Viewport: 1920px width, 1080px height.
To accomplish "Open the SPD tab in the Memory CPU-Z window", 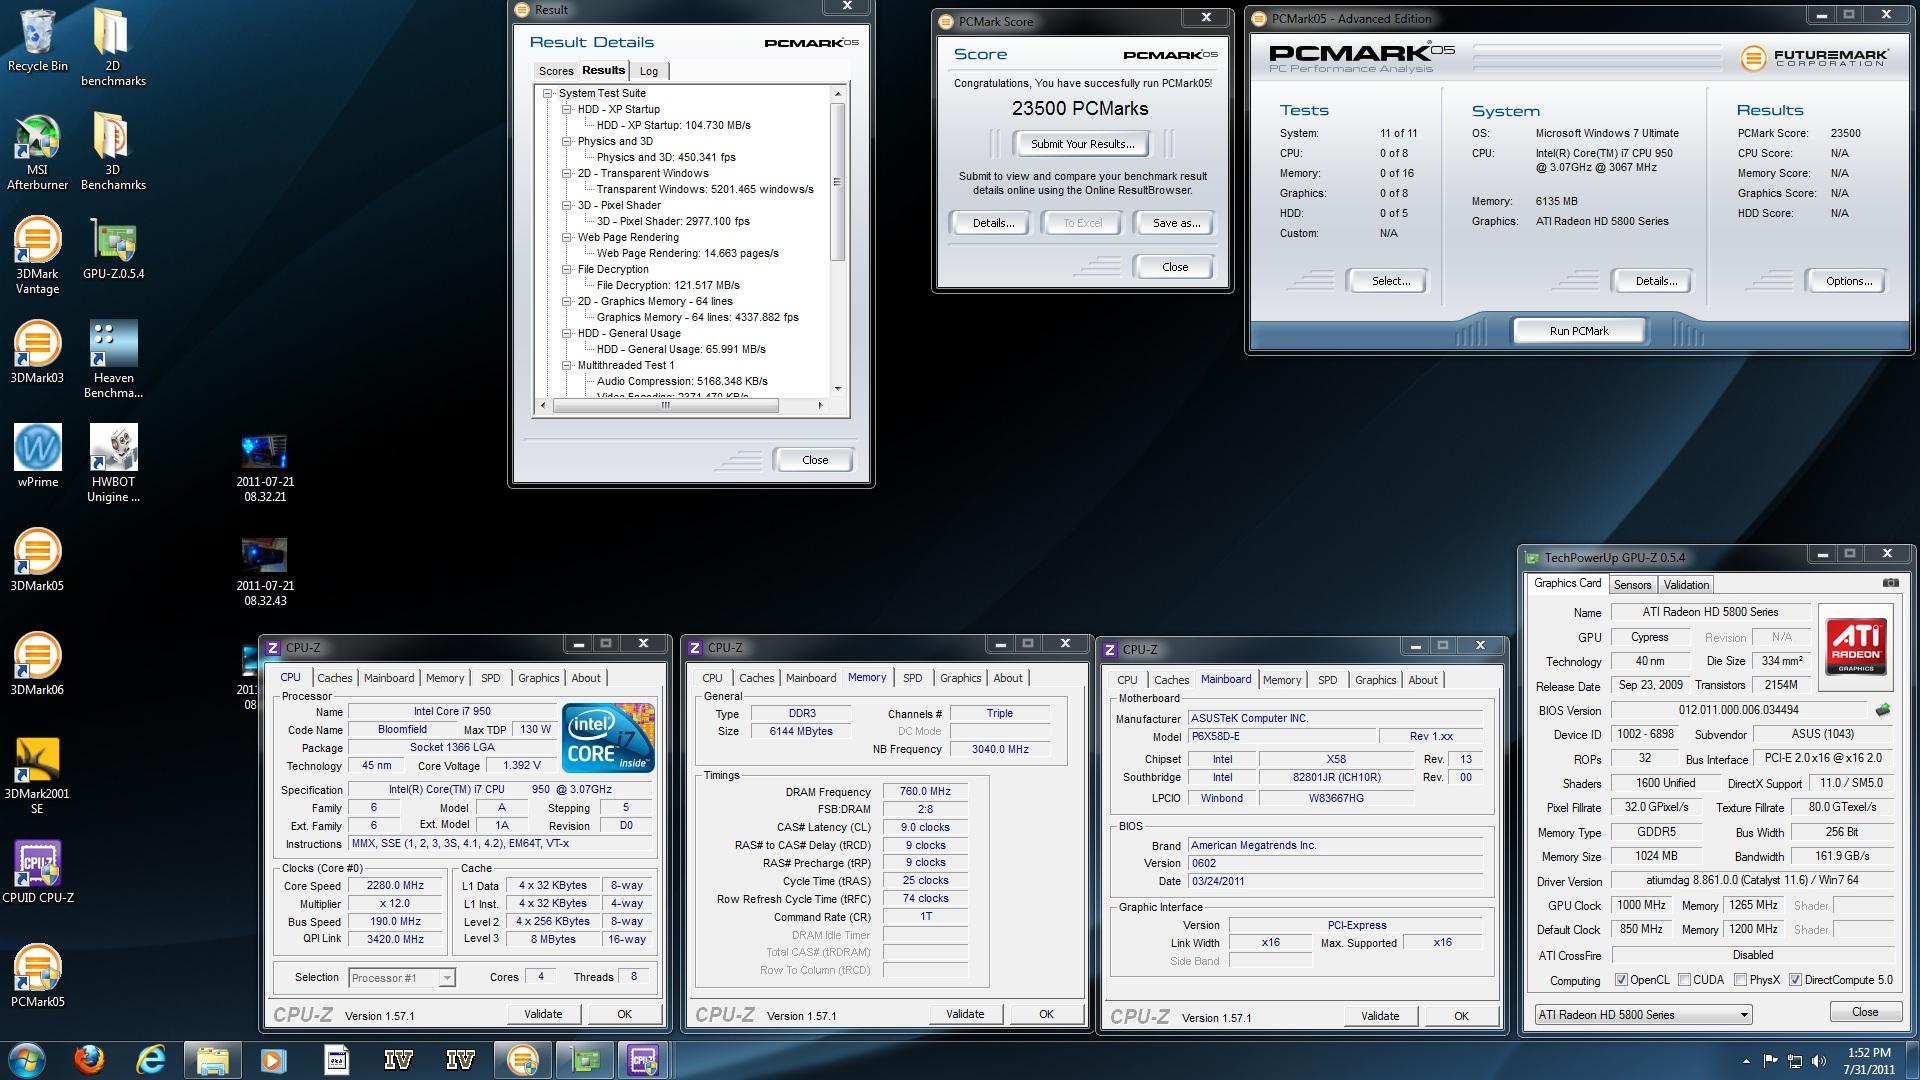I will point(912,678).
